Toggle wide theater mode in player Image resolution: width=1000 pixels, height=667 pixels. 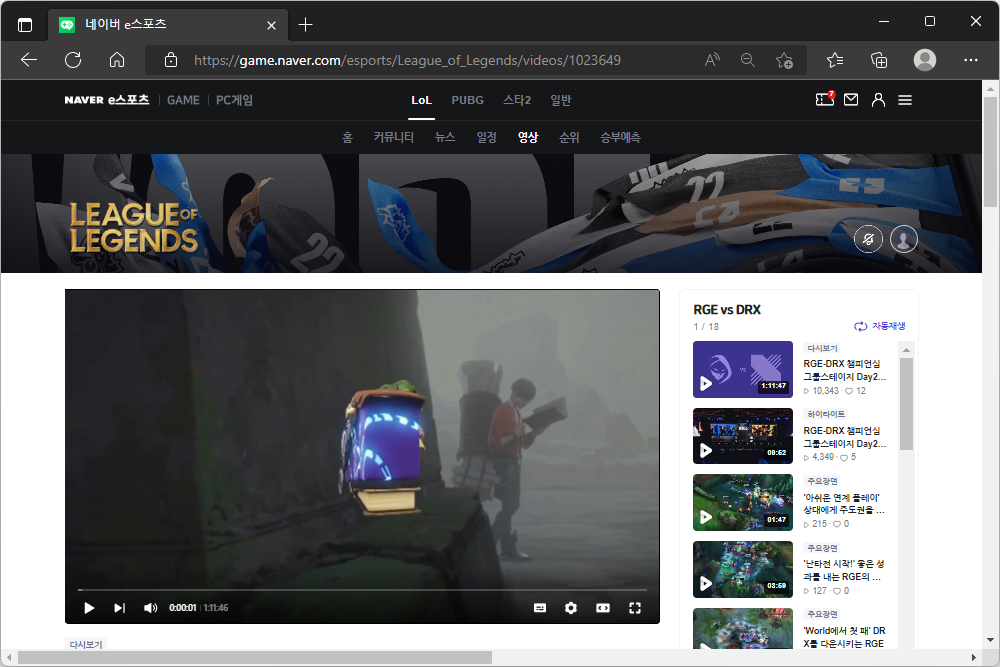[x=603, y=608]
